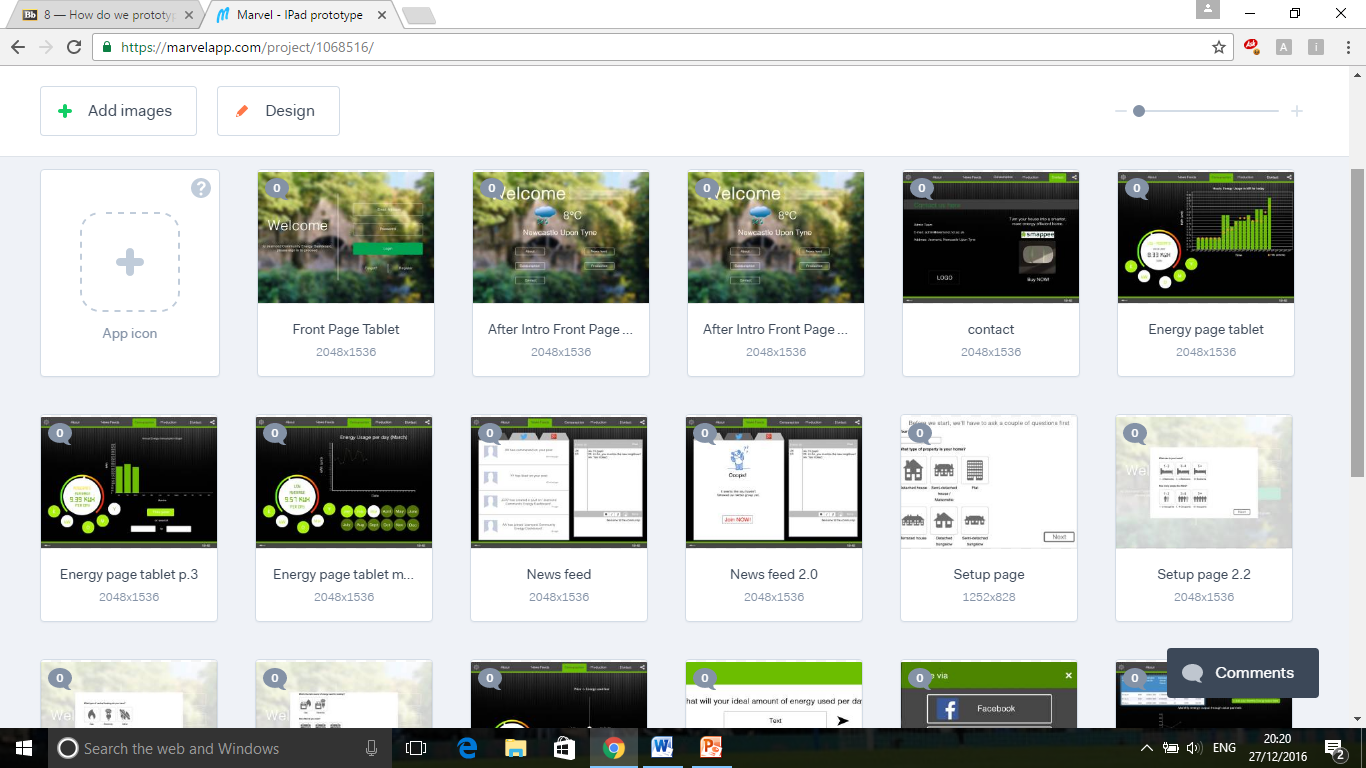
Task: Open the Windows Start menu
Action: [22, 748]
